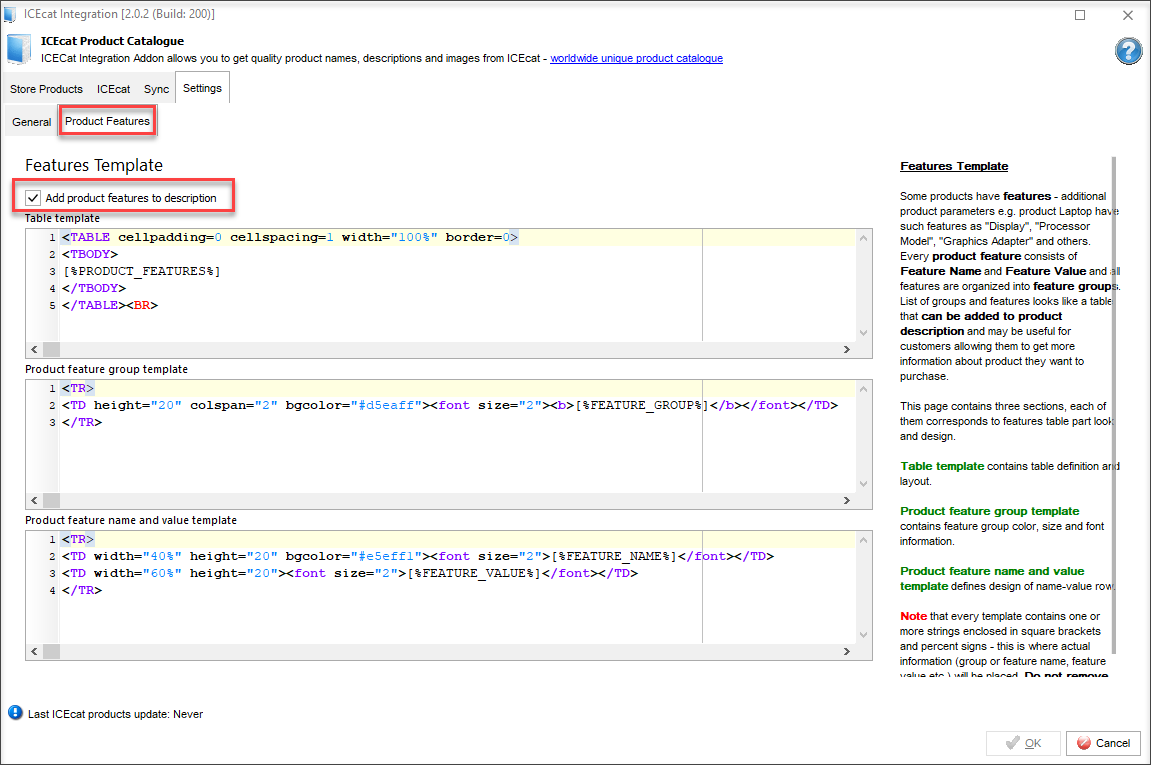Click scroll-up arrow of feature group template editor
This screenshot has width=1151, height=765.
863,389
